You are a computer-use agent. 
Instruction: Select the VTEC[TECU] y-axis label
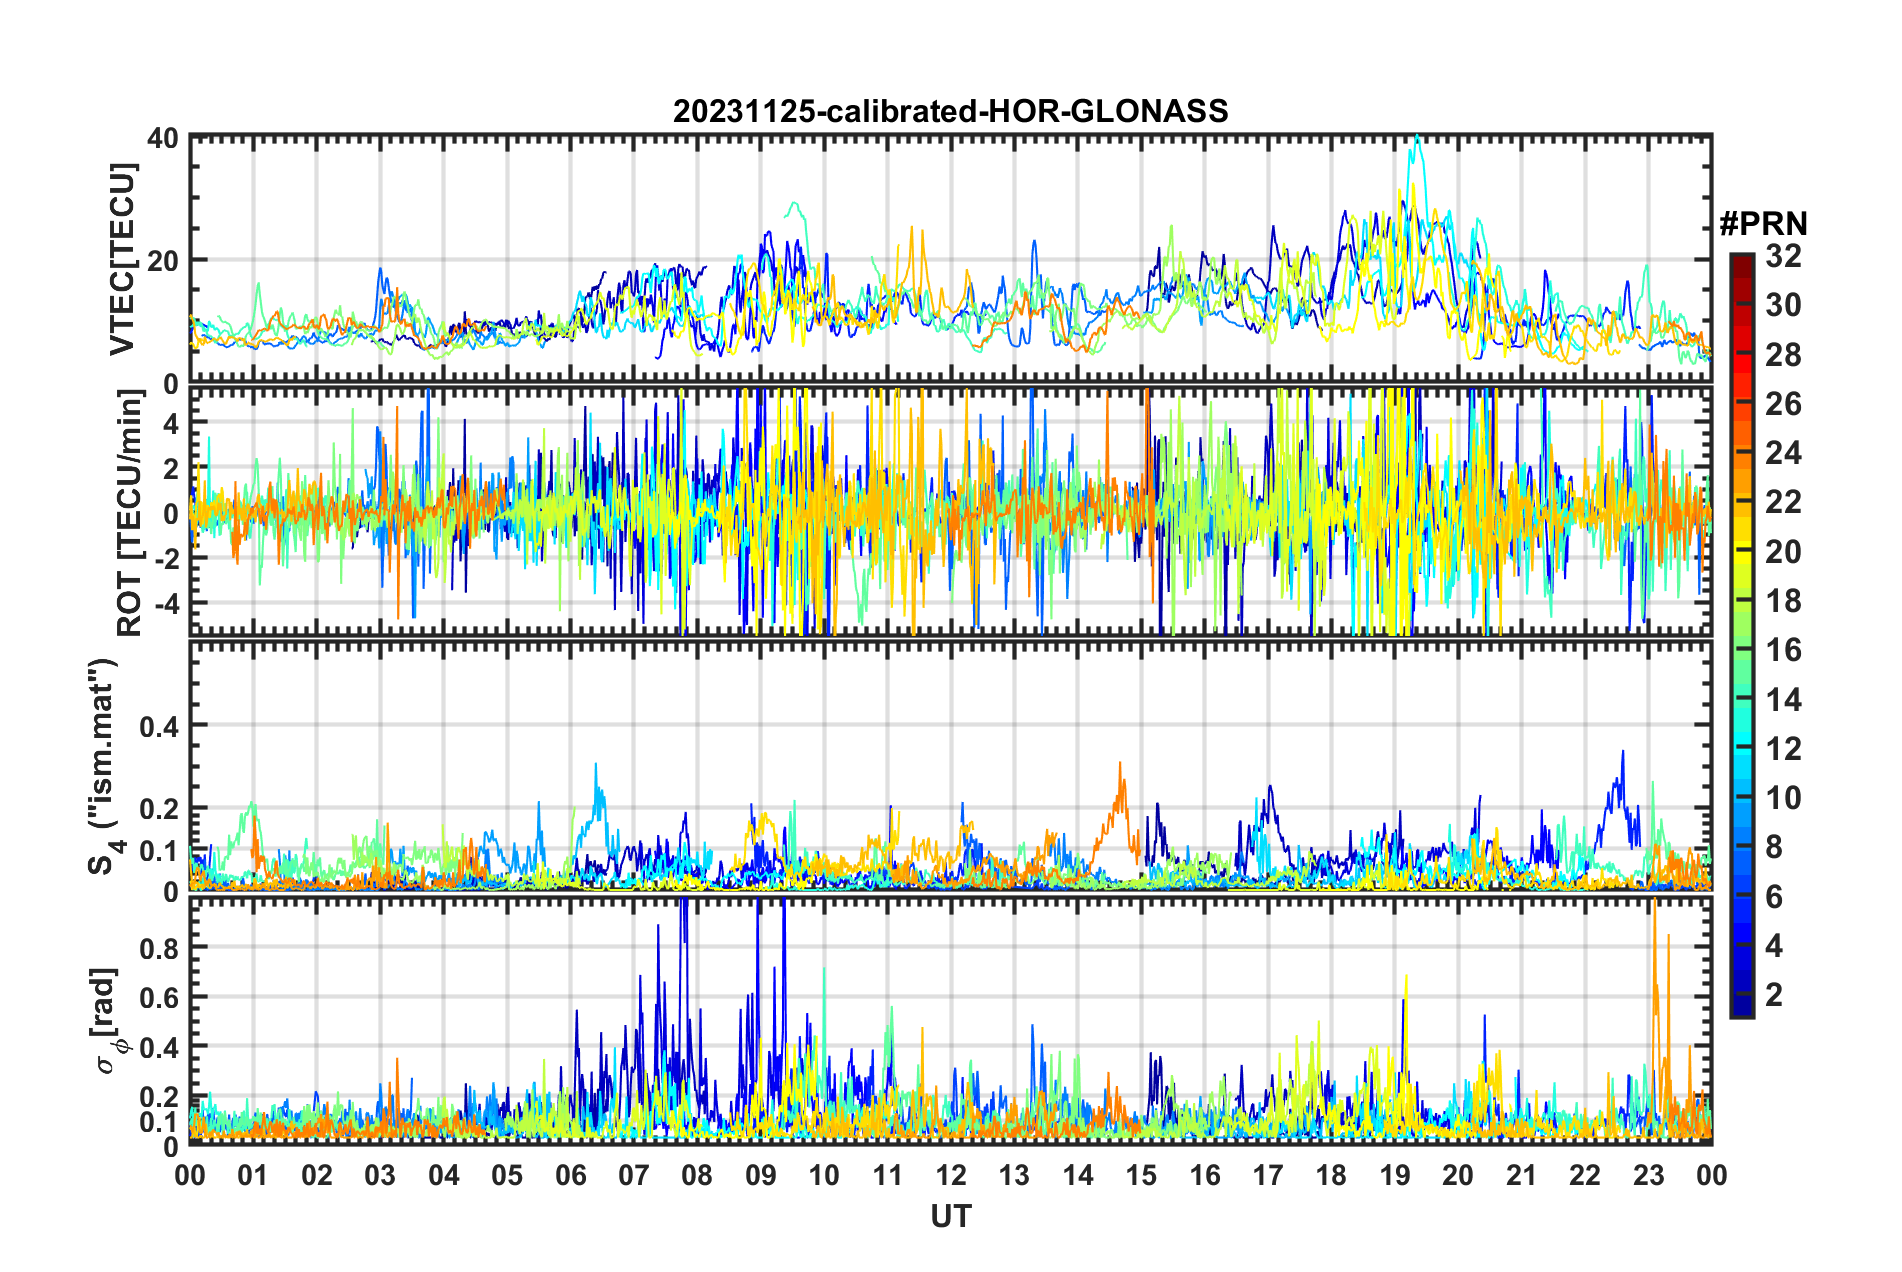pyautogui.click(x=122, y=259)
